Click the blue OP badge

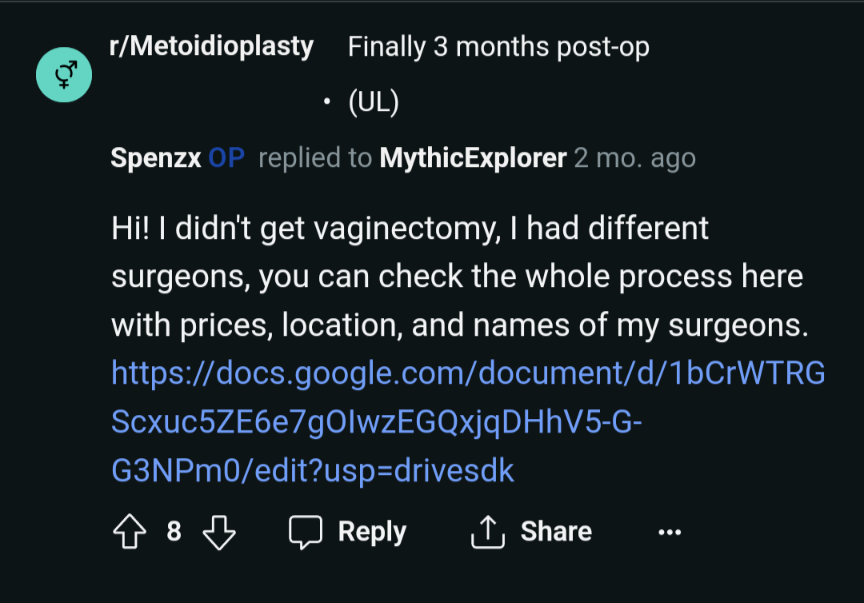(226, 158)
